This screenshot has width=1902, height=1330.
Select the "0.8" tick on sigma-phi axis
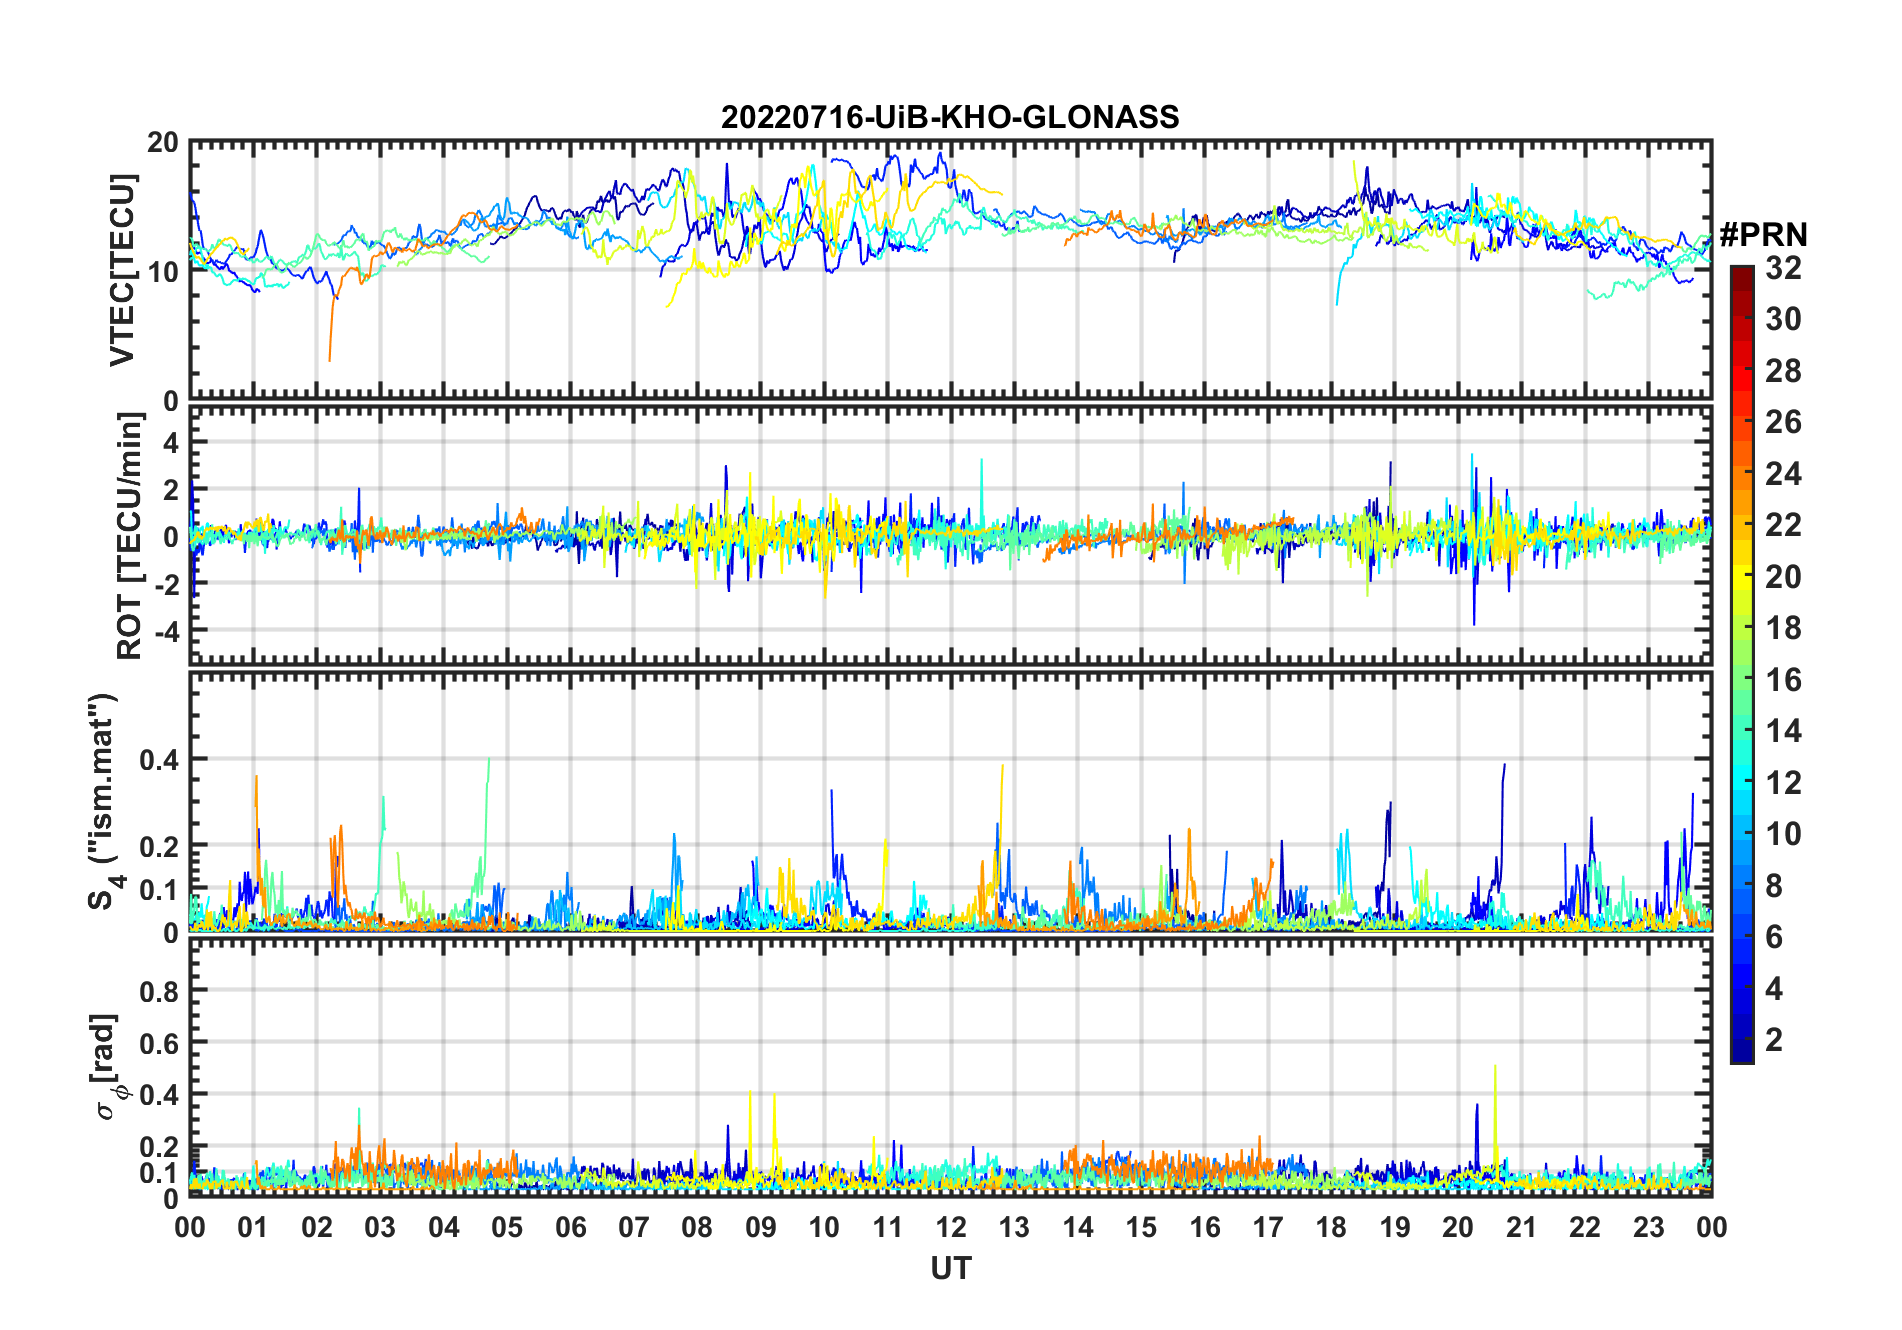[160, 991]
